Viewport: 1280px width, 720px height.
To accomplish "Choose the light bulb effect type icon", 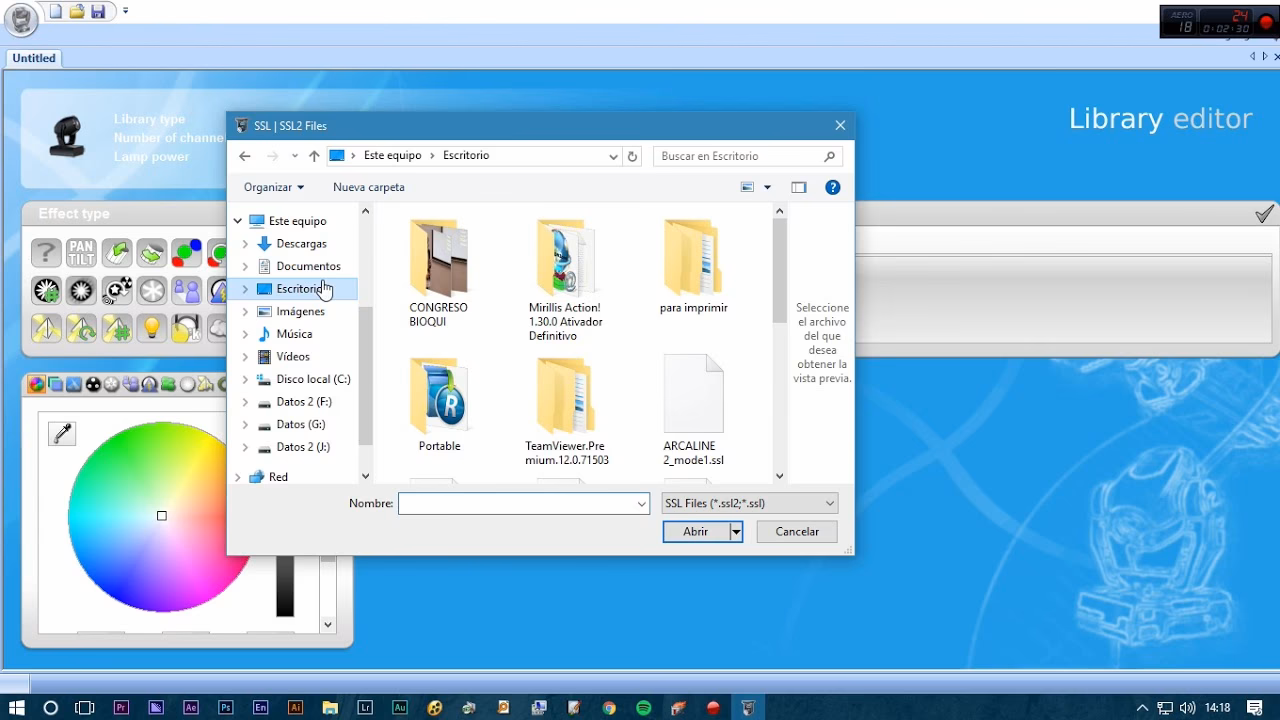I will 151,328.
